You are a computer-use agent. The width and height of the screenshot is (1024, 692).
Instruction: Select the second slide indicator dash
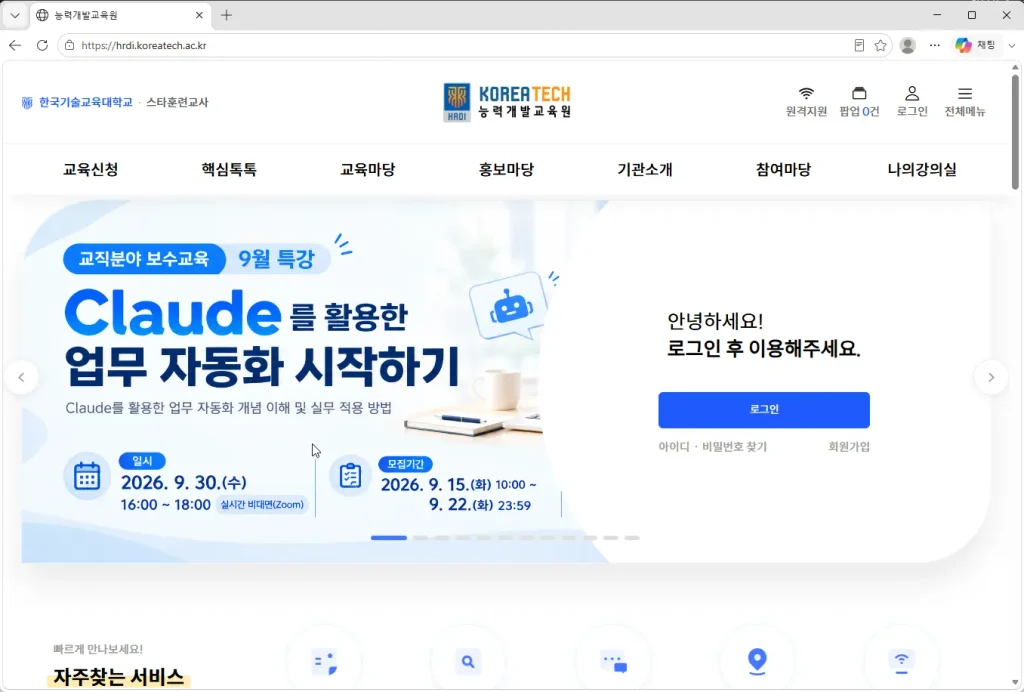click(420, 538)
